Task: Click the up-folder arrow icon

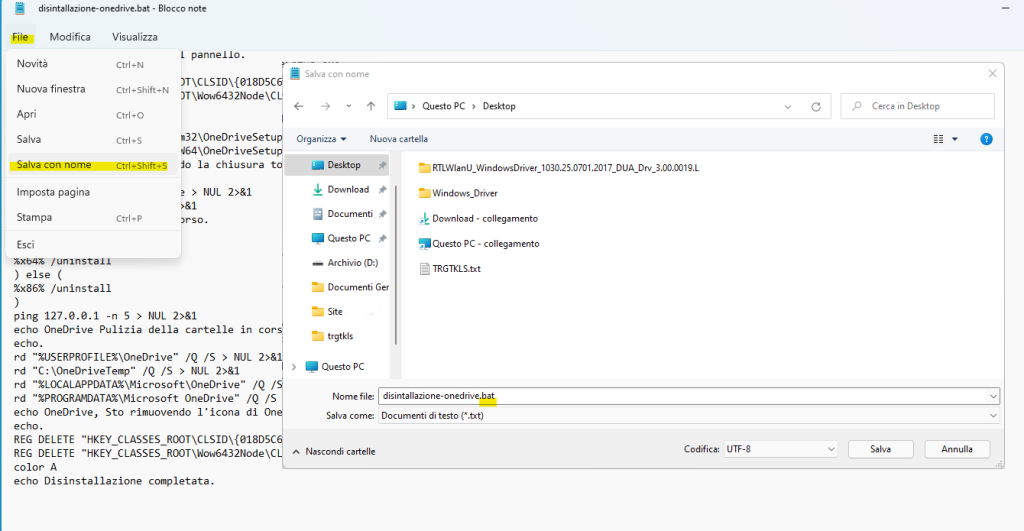Action: 371,106
